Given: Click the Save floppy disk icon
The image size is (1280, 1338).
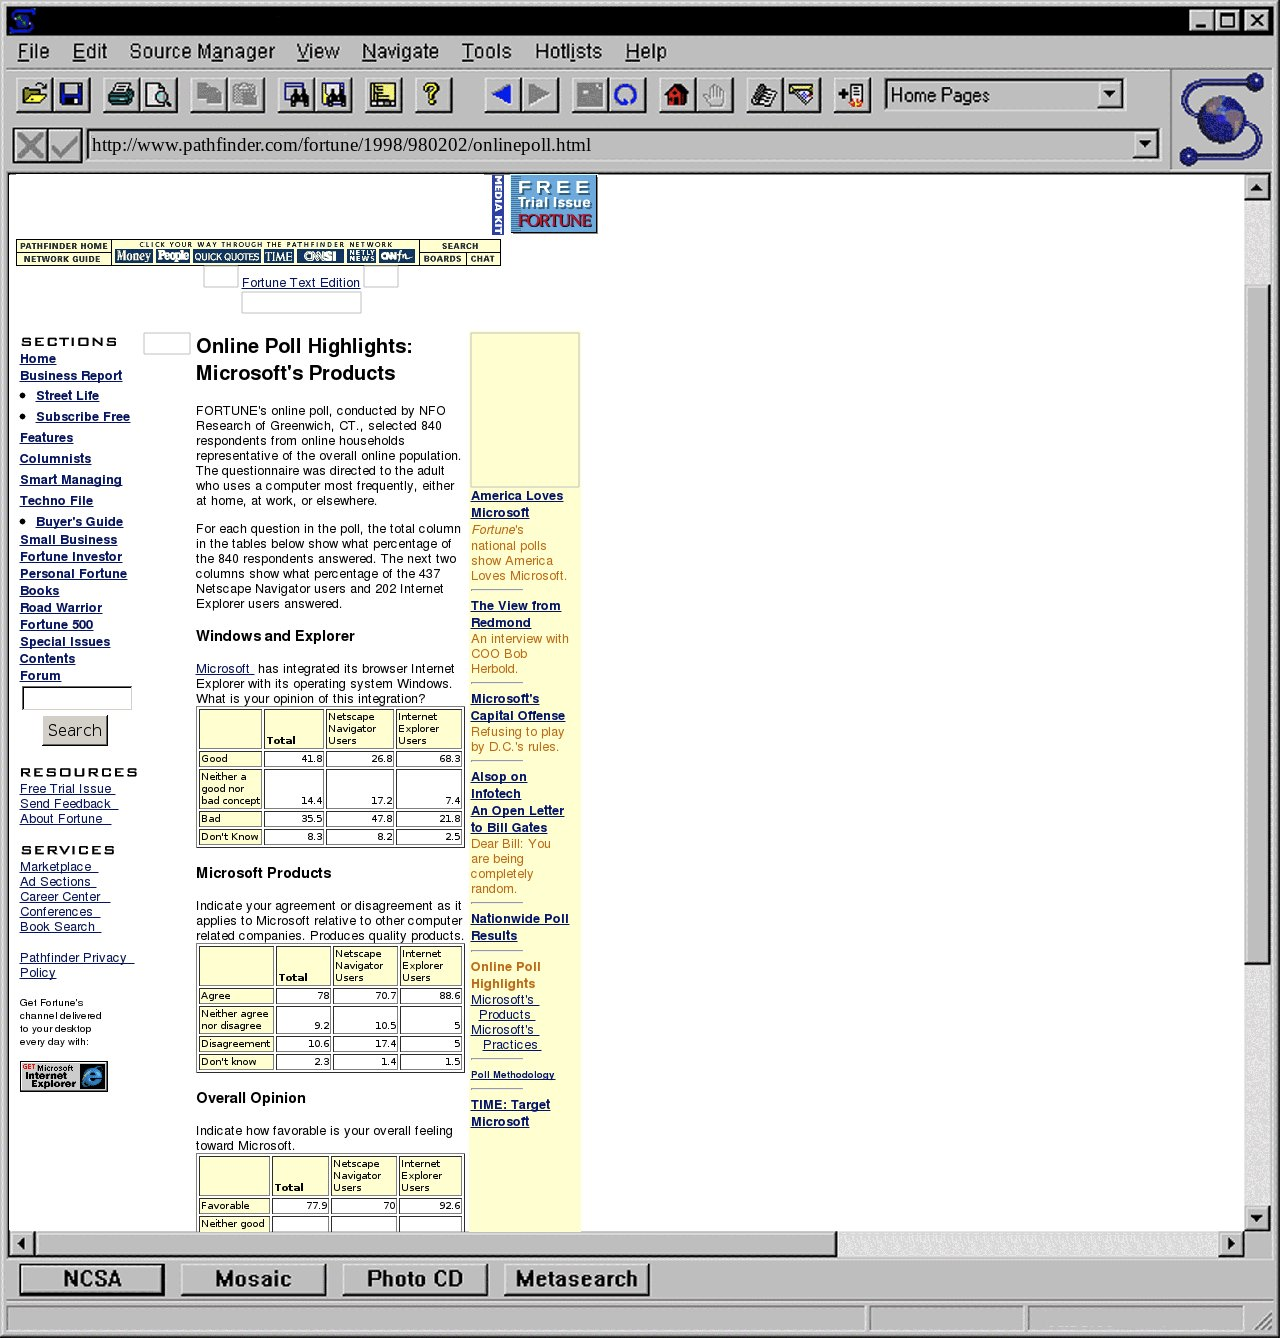Looking at the screenshot, I should pyautogui.click(x=71, y=95).
